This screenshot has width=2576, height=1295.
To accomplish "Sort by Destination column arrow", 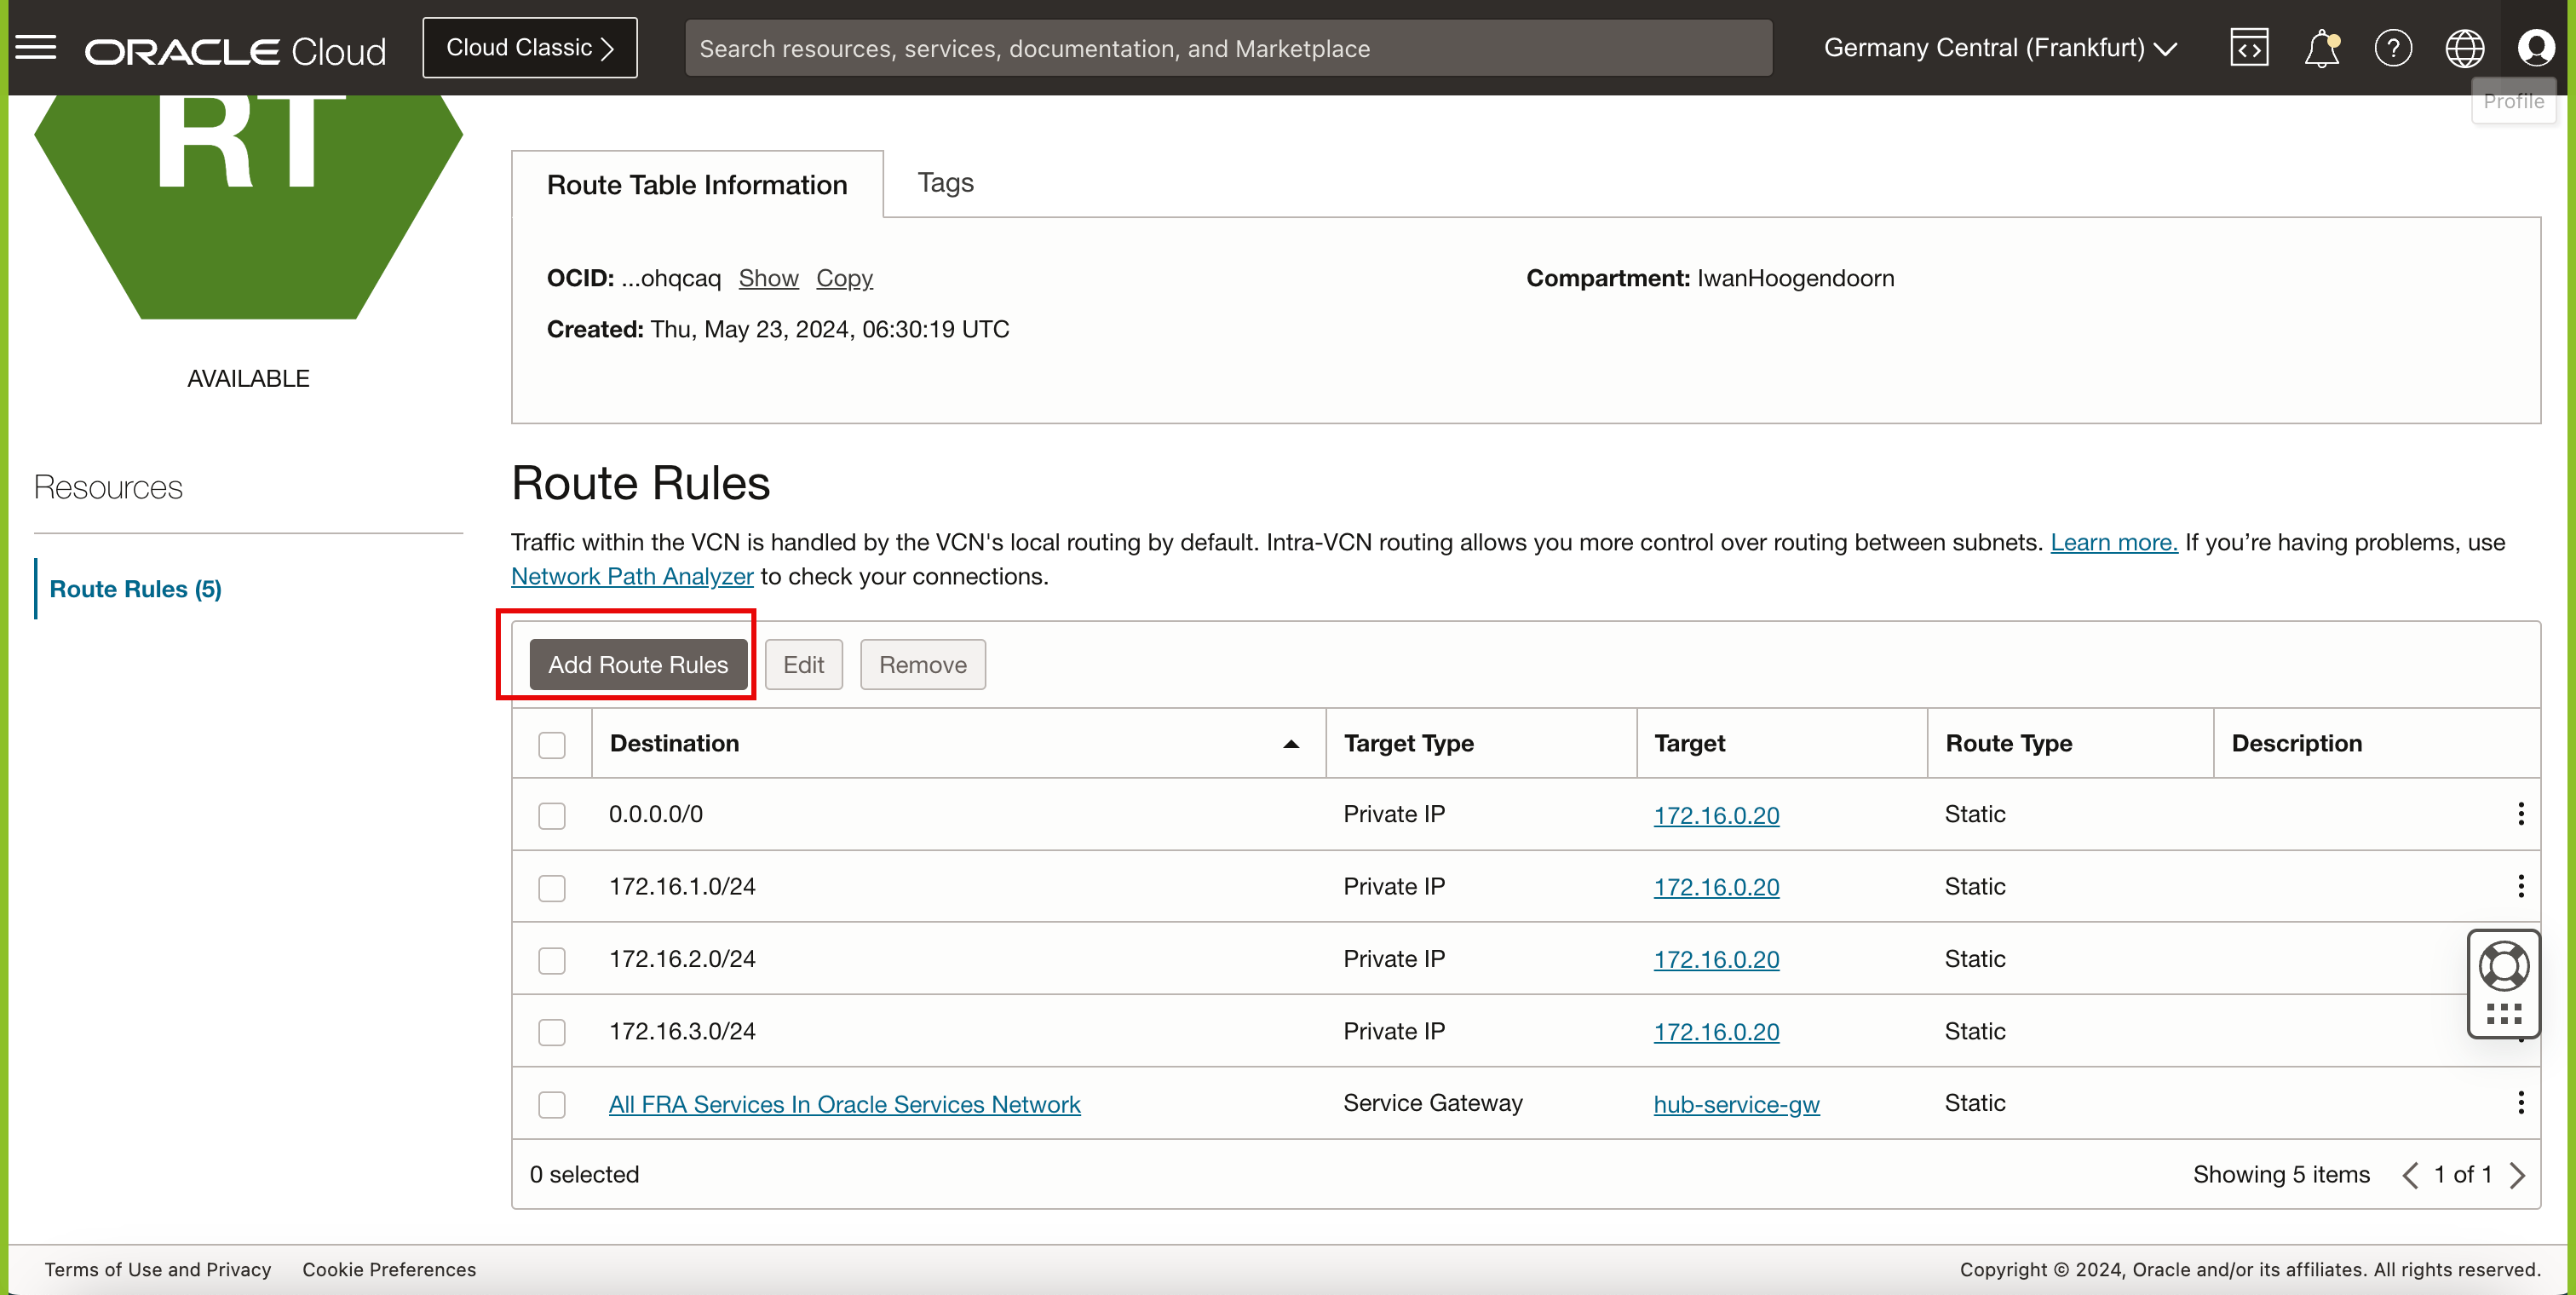I will [x=1290, y=744].
